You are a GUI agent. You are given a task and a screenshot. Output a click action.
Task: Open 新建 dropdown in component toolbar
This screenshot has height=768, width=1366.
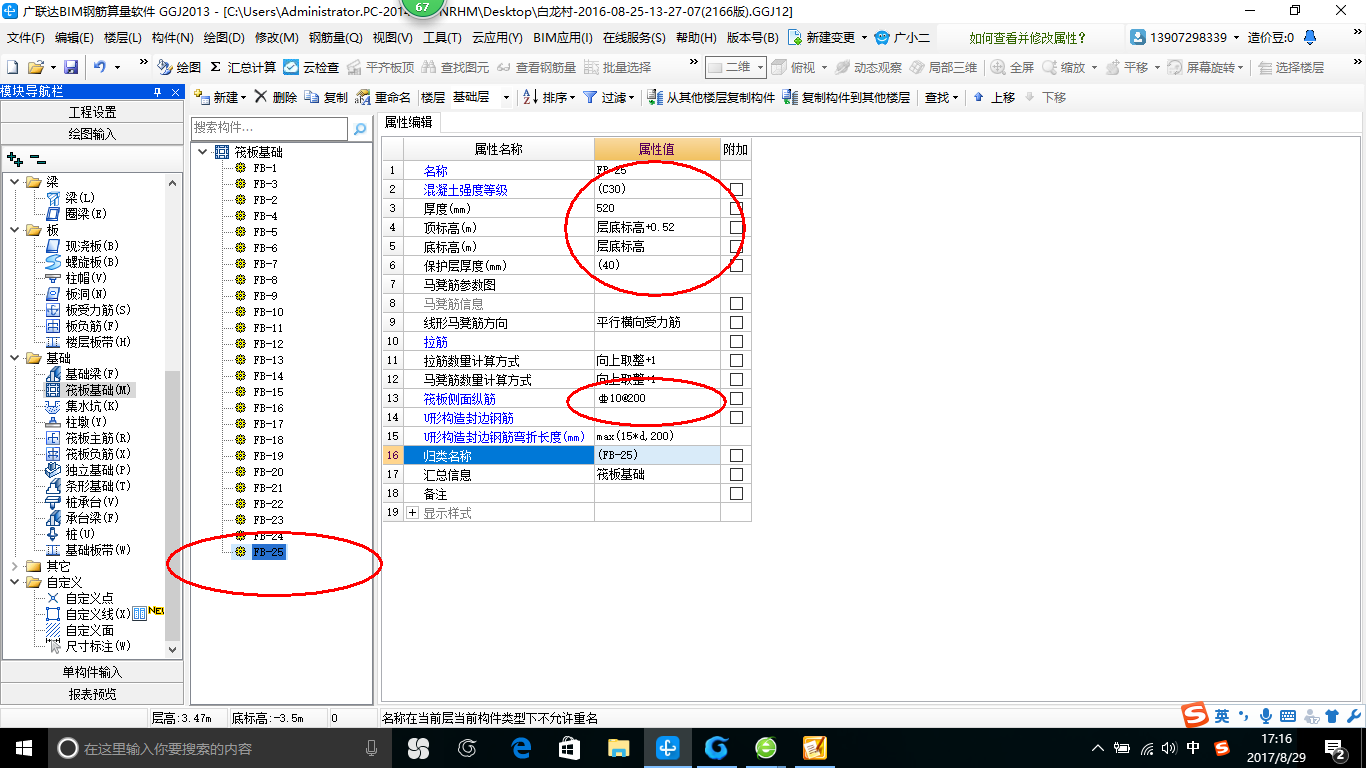pyautogui.click(x=221, y=97)
